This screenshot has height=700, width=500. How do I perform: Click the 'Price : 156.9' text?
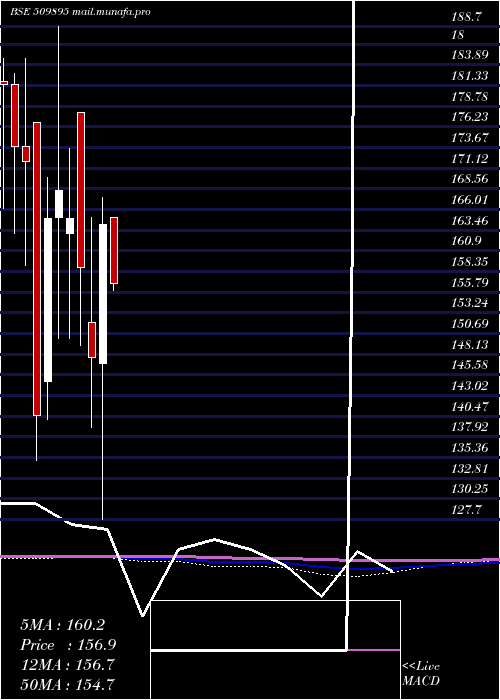(68, 645)
